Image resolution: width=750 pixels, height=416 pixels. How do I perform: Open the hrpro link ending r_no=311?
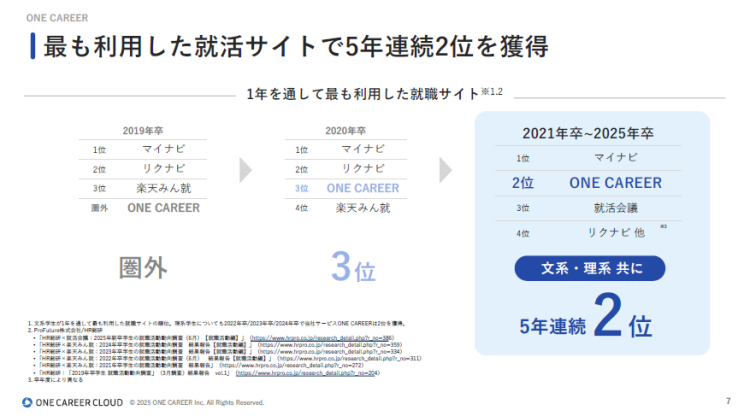tap(349, 358)
